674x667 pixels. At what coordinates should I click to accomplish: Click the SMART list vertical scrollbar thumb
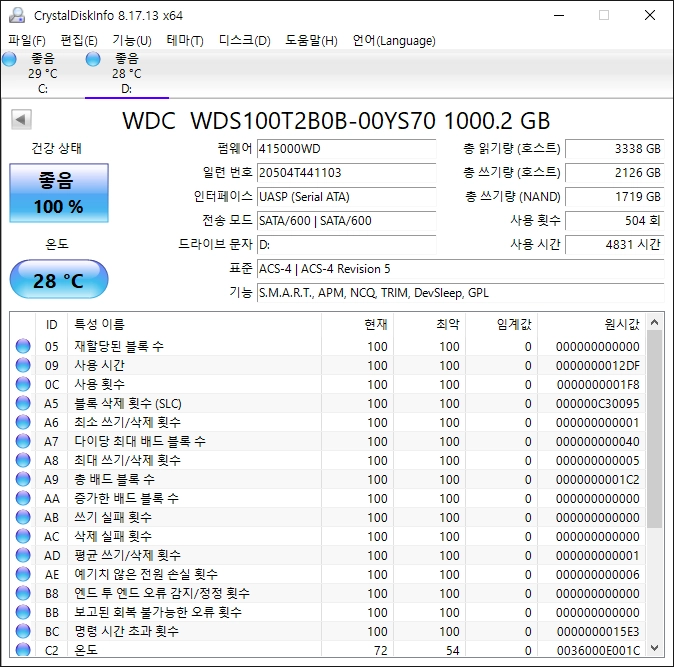click(x=655, y=429)
